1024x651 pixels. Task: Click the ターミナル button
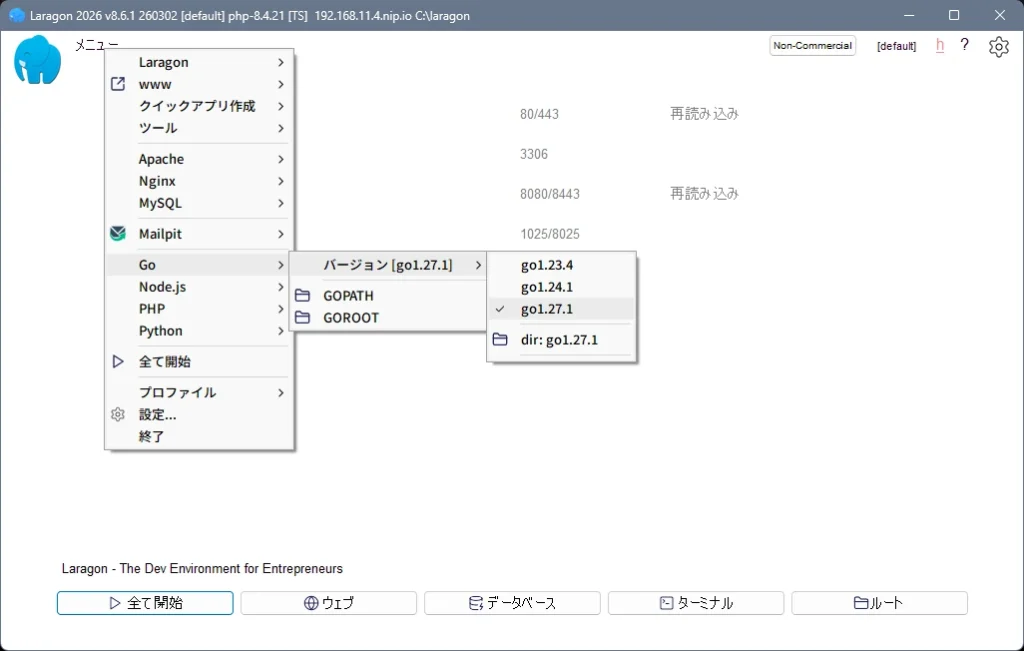[x=696, y=603]
